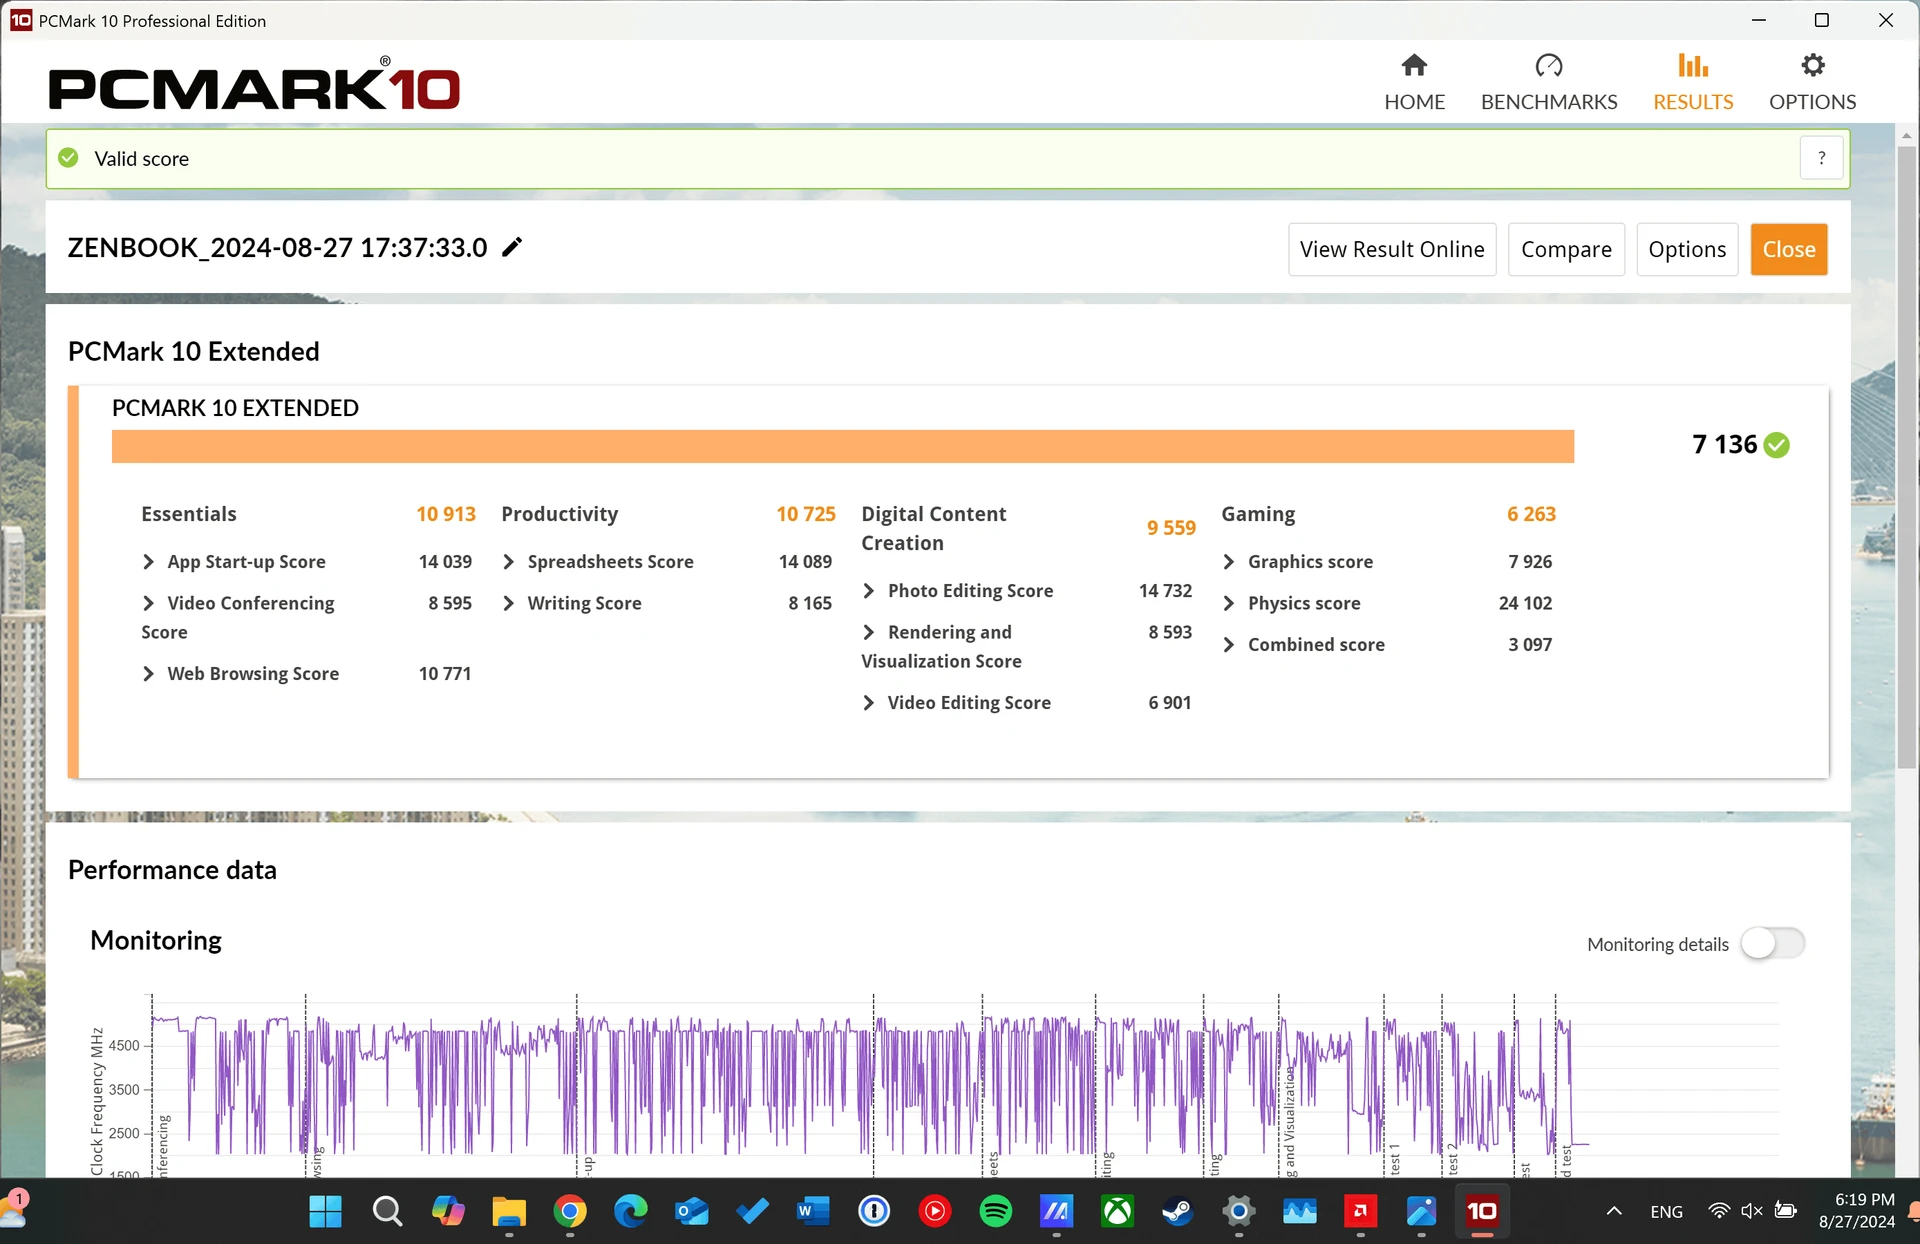Open Outlook from taskbar
1920x1244 pixels.
pyautogui.click(x=692, y=1212)
